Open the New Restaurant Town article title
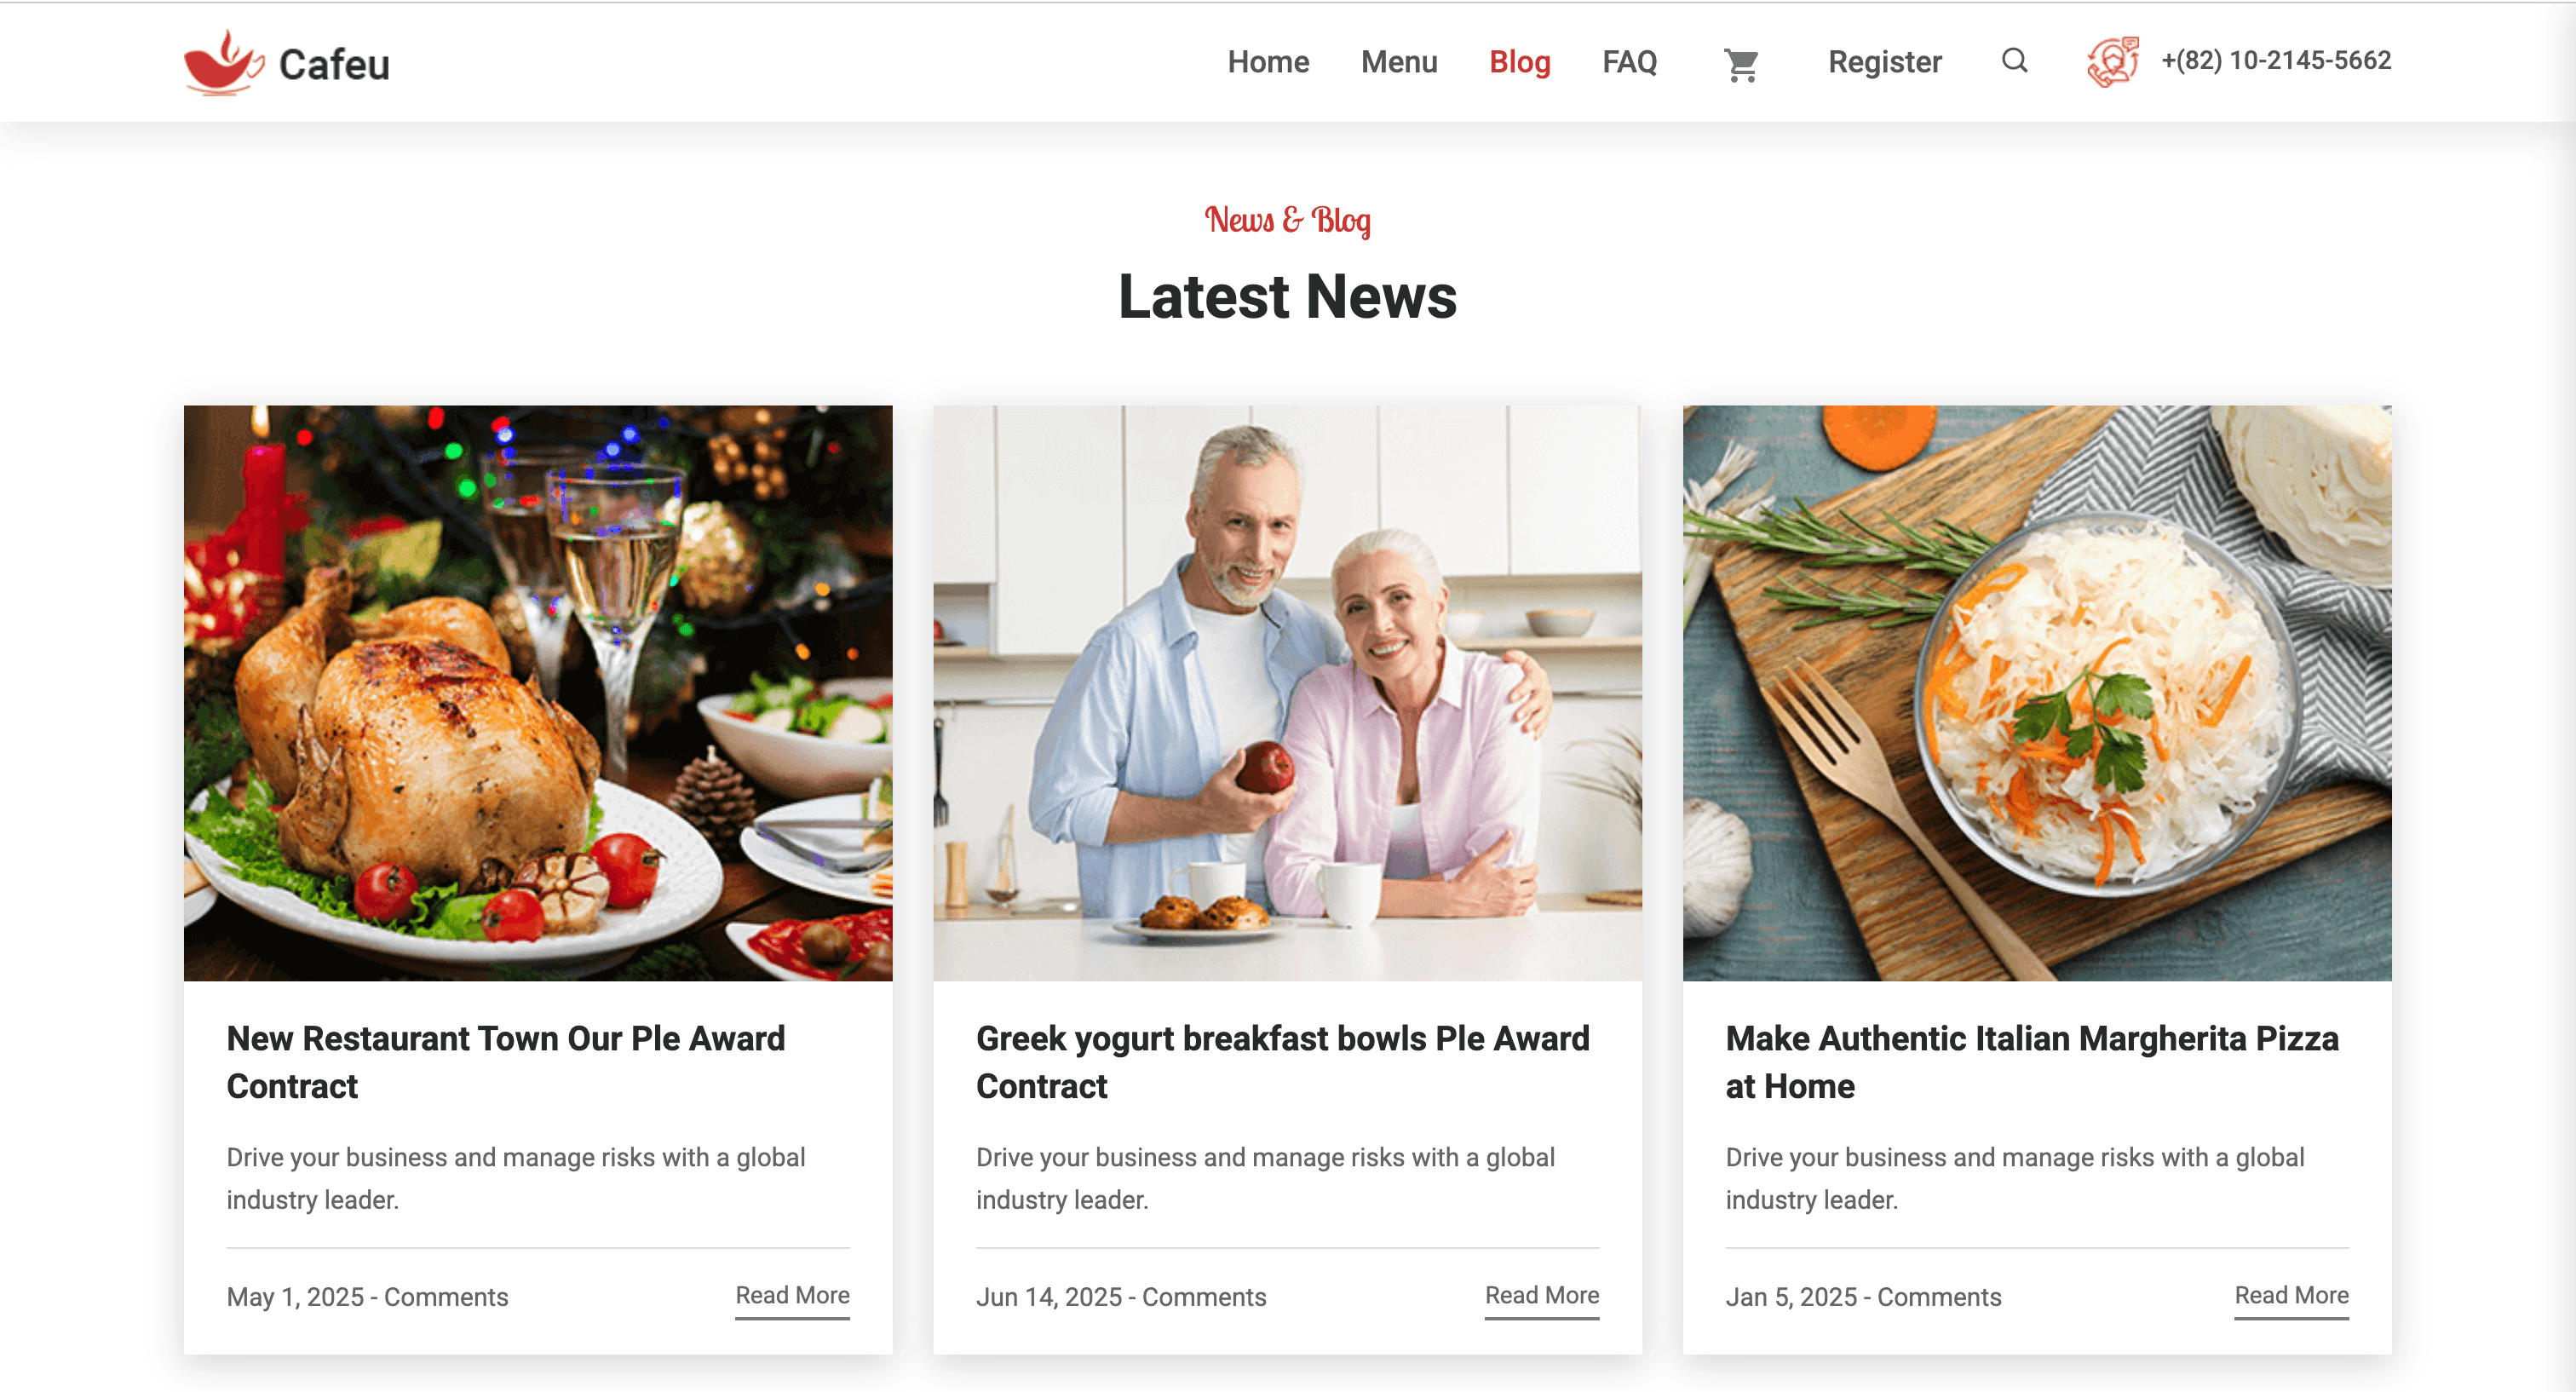 coord(506,1062)
